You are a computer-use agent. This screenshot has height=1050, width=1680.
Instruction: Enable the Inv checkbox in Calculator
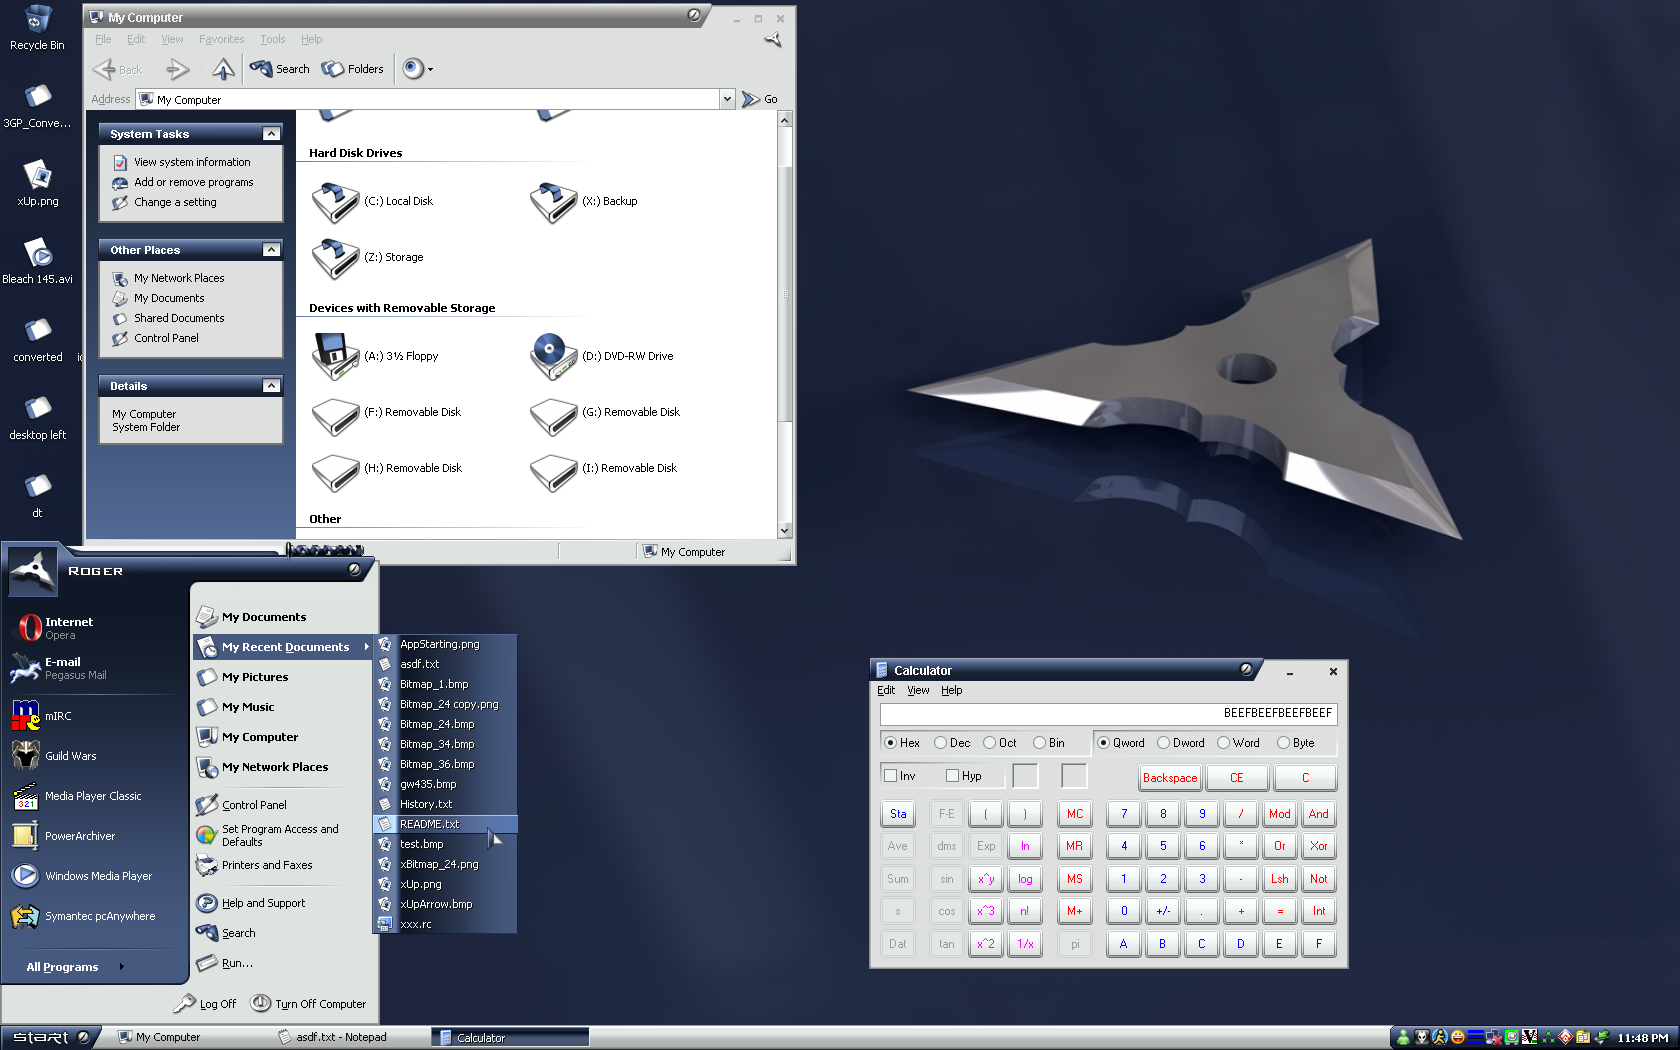point(891,776)
